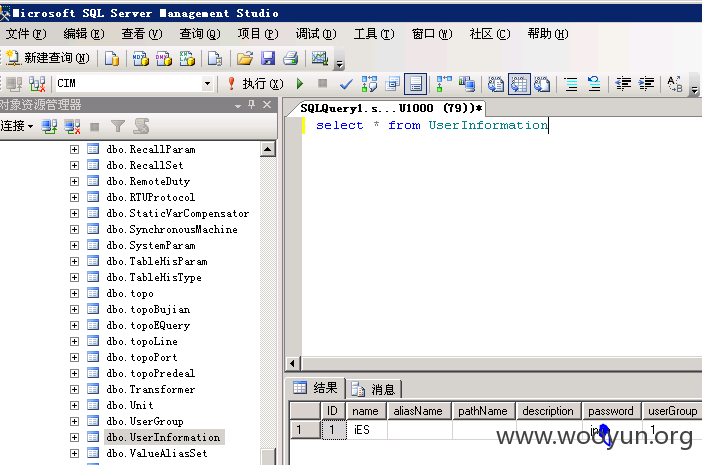Screen dimensions: 702x465
Task: Expand the dbo.Transformer table node
Action: click(74, 389)
